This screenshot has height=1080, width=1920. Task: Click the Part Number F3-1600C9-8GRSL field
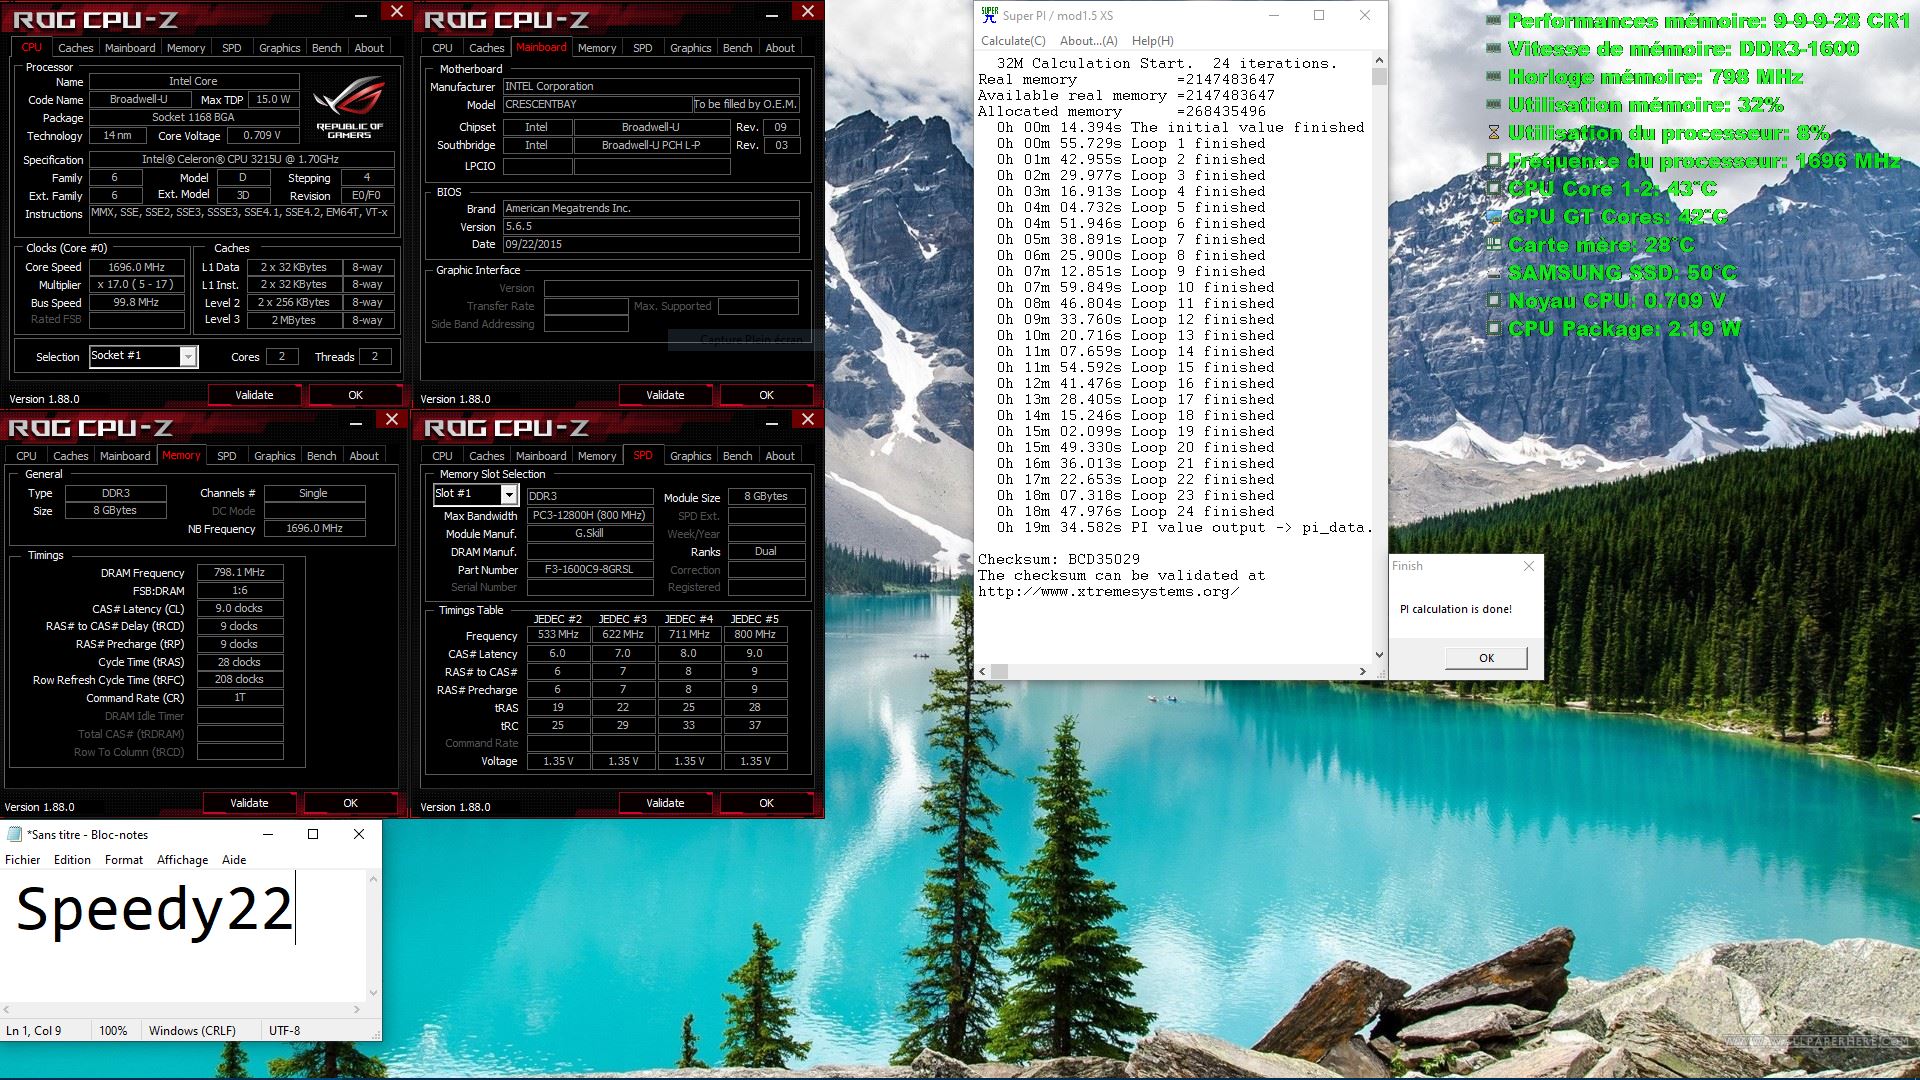[588, 570]
